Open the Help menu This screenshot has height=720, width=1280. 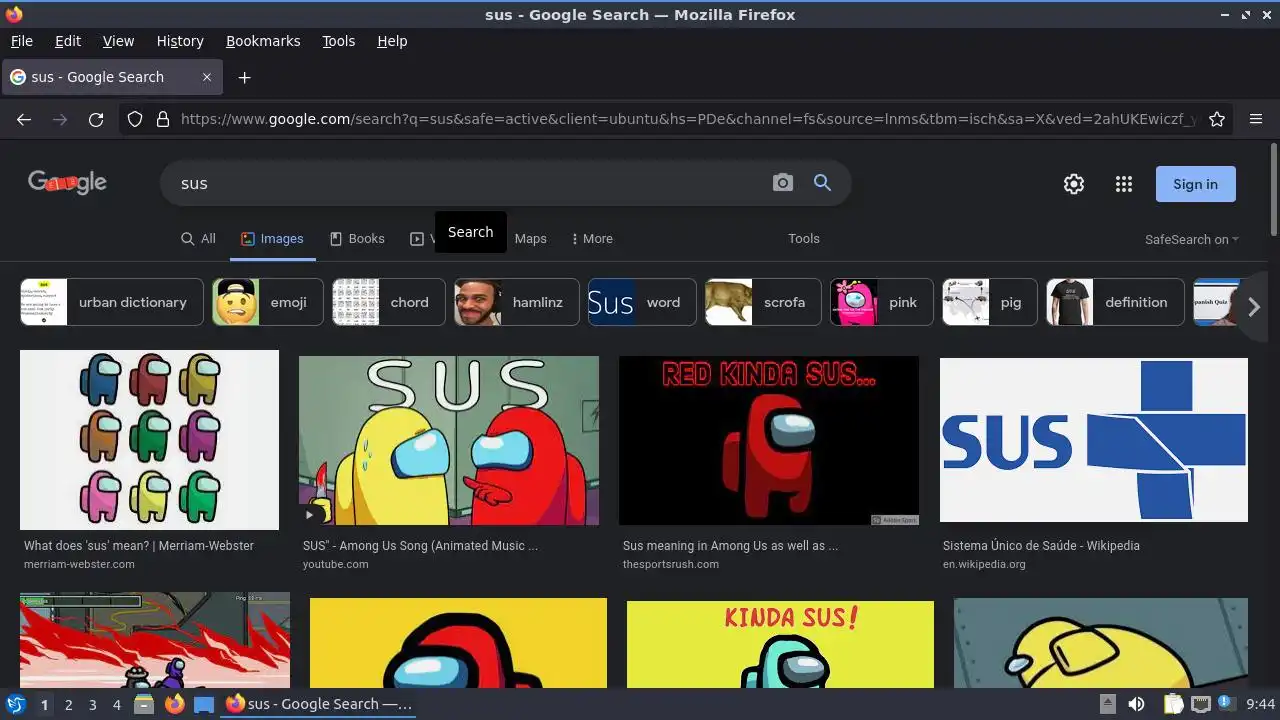(392, 41)
